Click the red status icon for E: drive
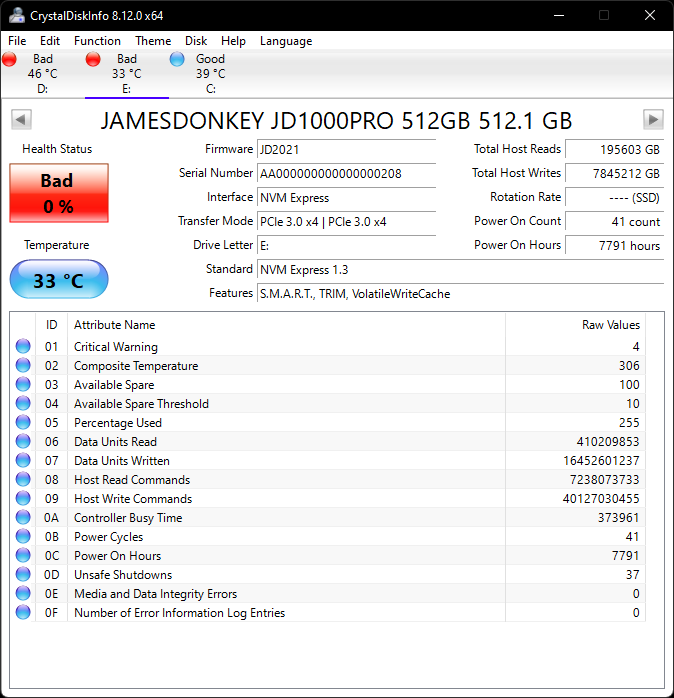This screenshot has width=674, height=698. (x=93, y=59)
